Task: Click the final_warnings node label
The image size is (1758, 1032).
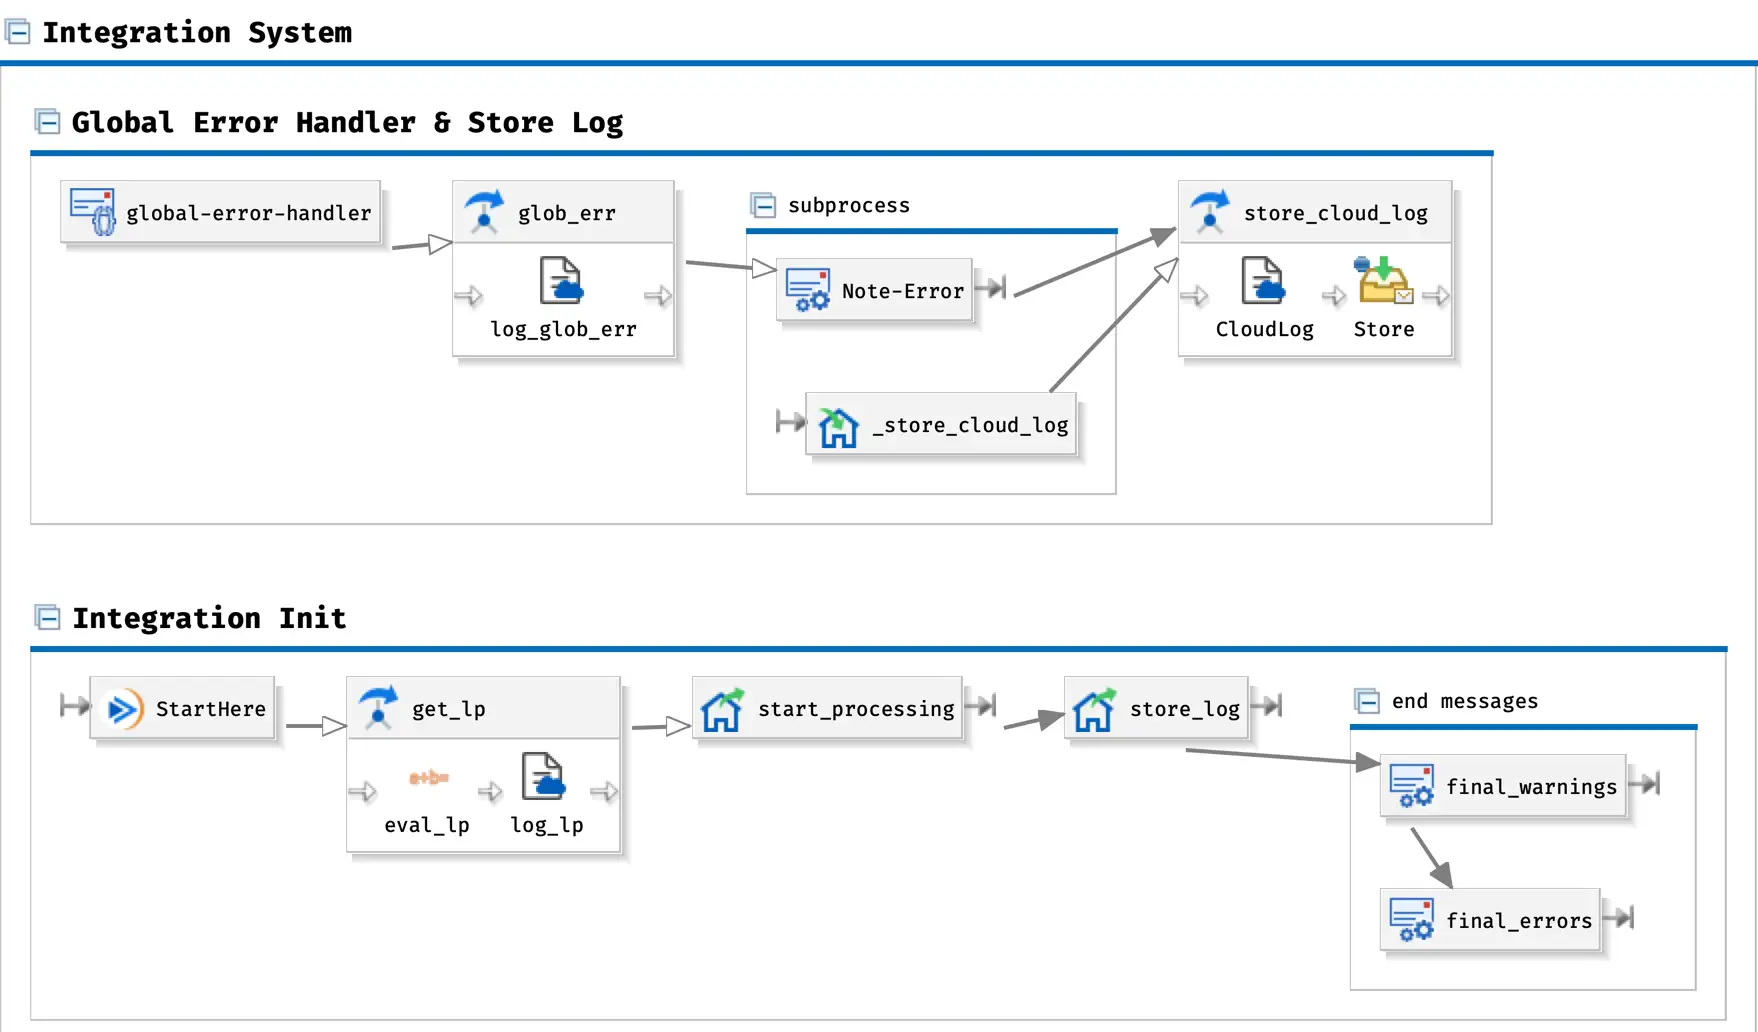Action: click(x=1530, y=787)
